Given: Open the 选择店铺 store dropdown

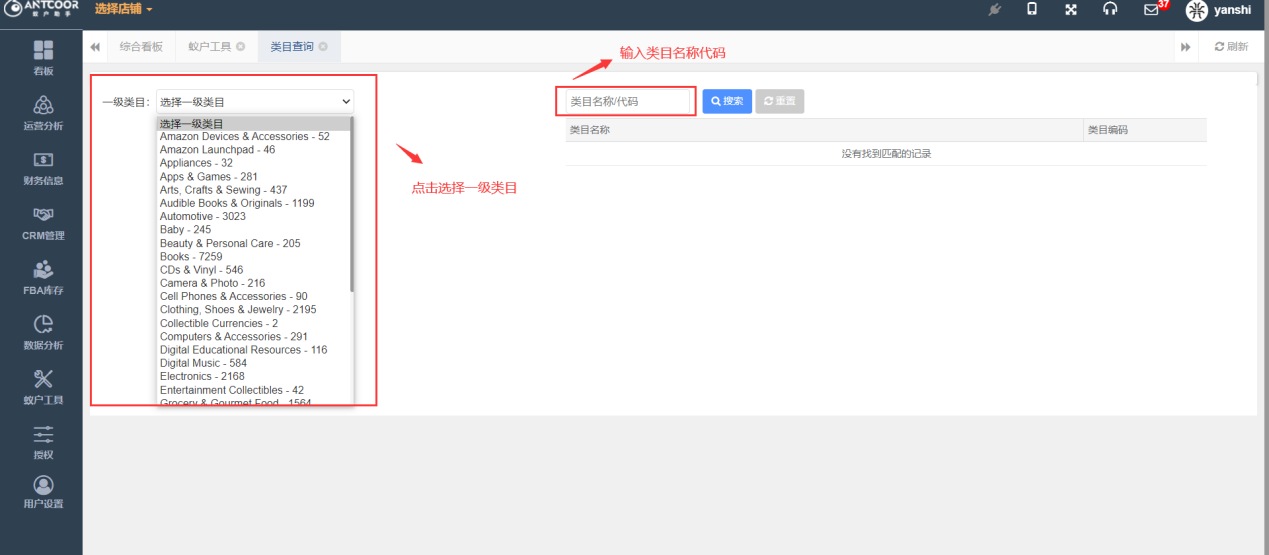Looking at the screenshot, I should point(124,9).
